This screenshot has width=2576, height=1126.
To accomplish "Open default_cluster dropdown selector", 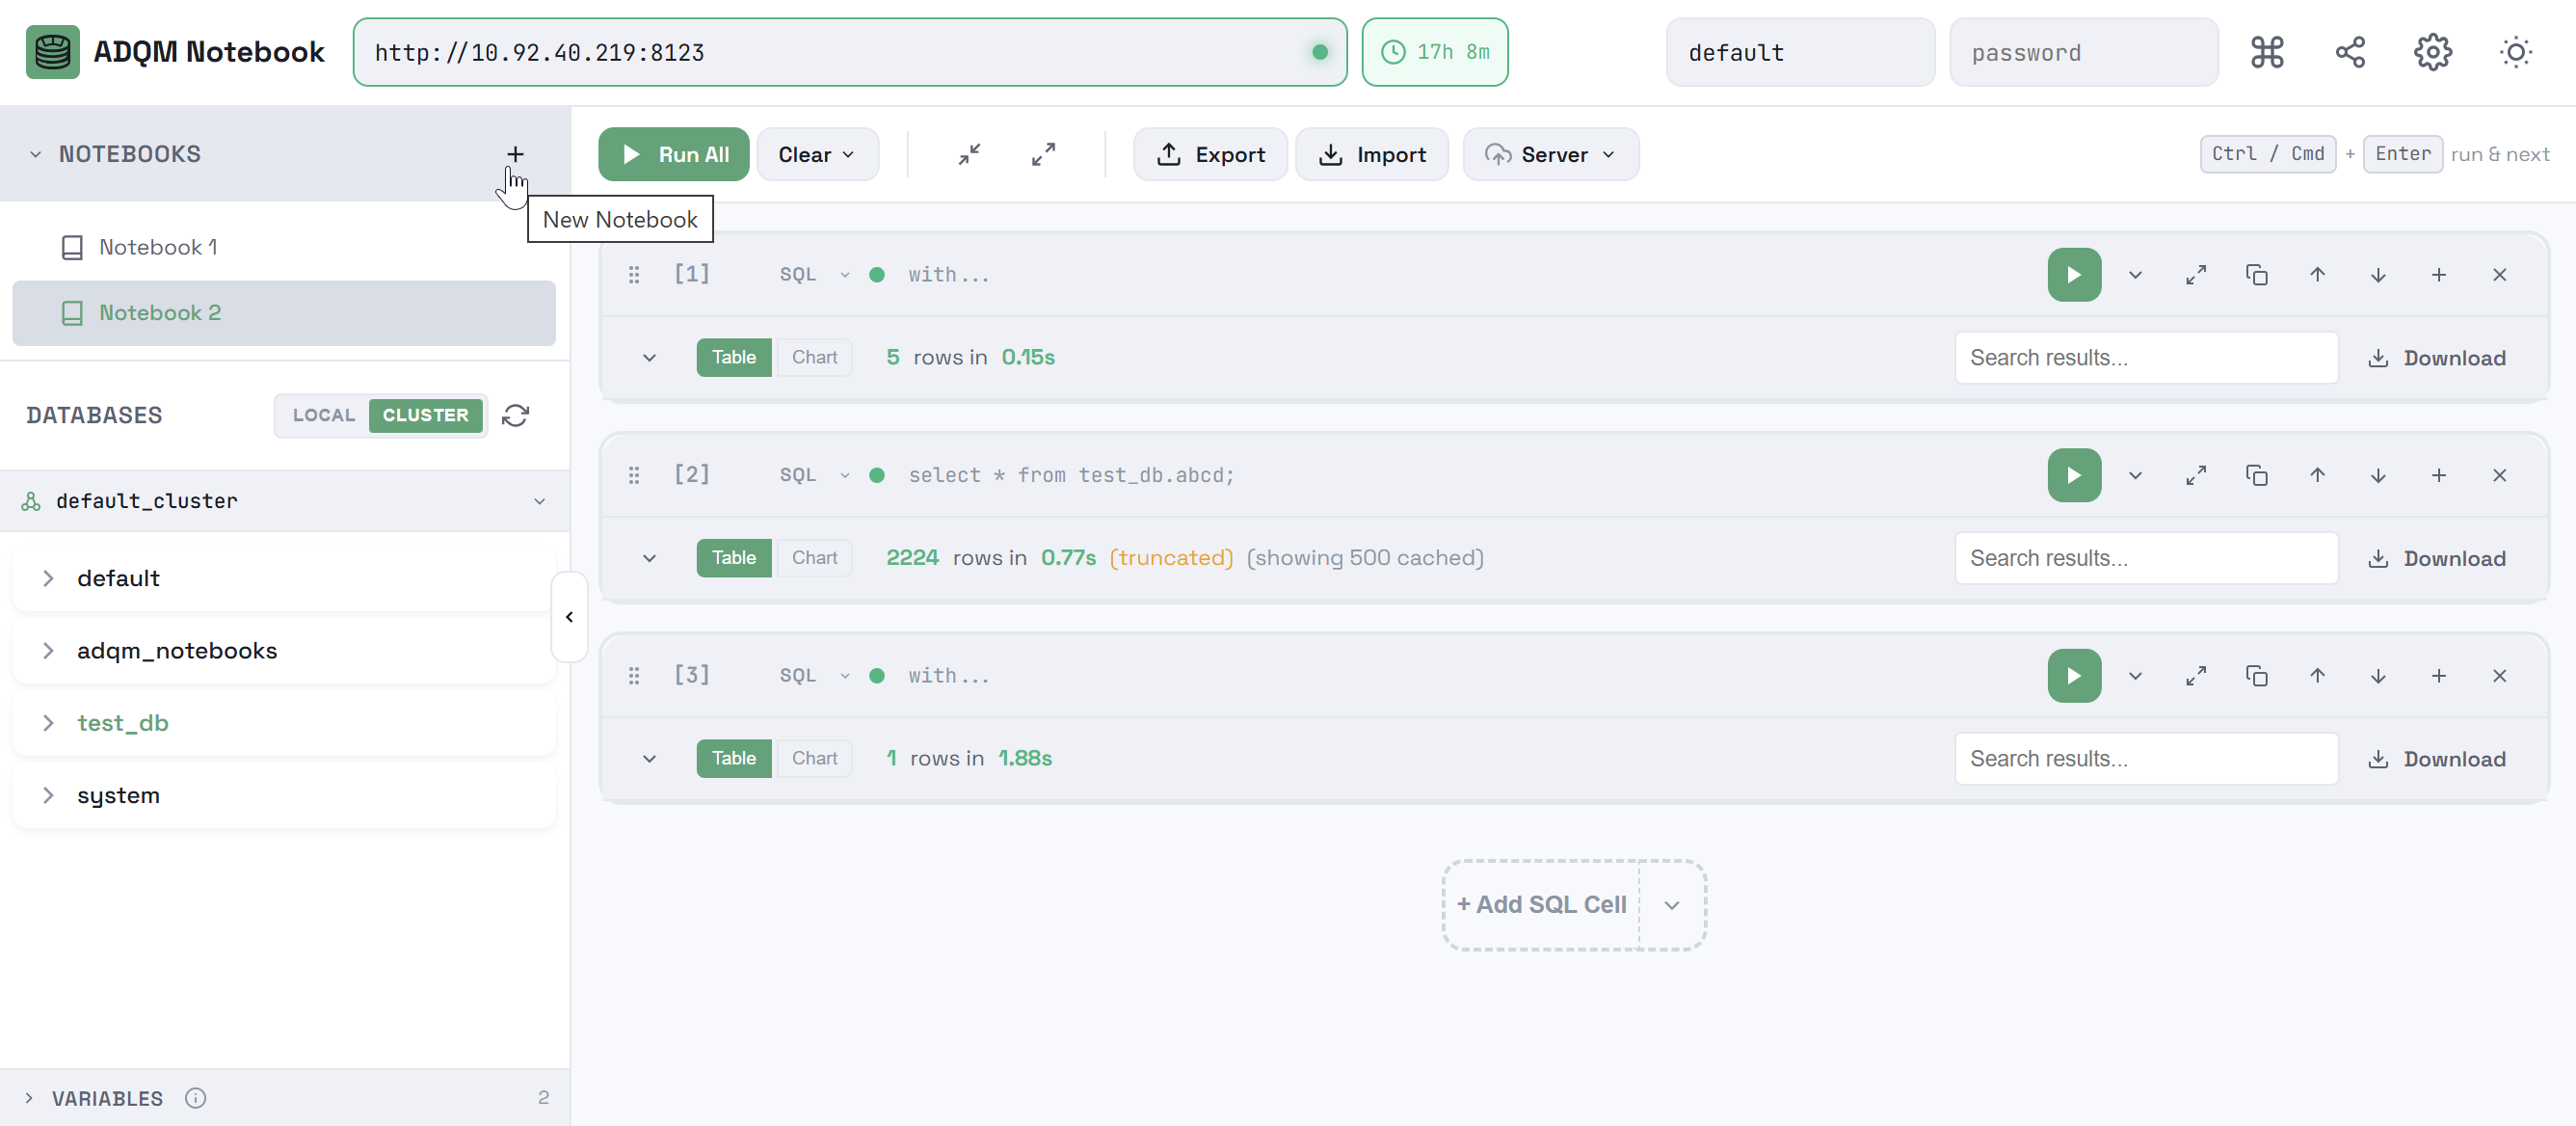I will click(x=539, y=501).
